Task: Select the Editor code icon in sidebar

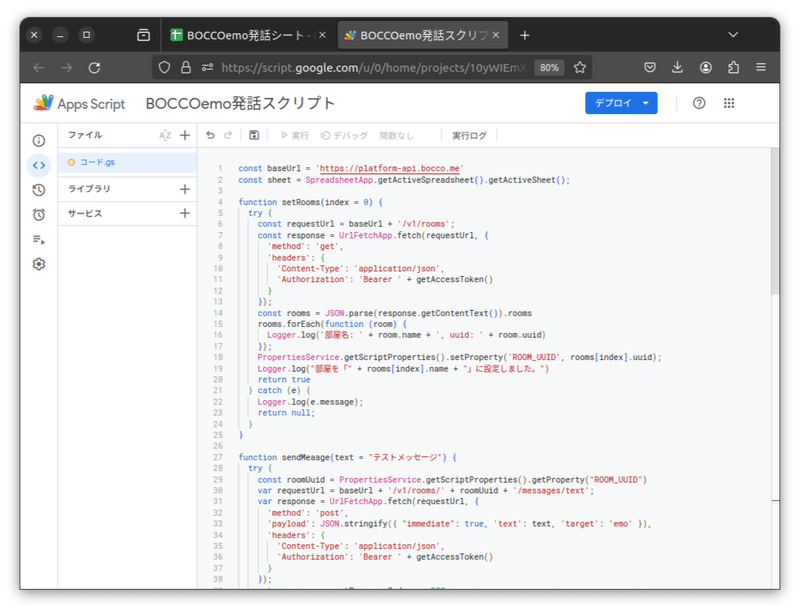Action: click(39, 165)
